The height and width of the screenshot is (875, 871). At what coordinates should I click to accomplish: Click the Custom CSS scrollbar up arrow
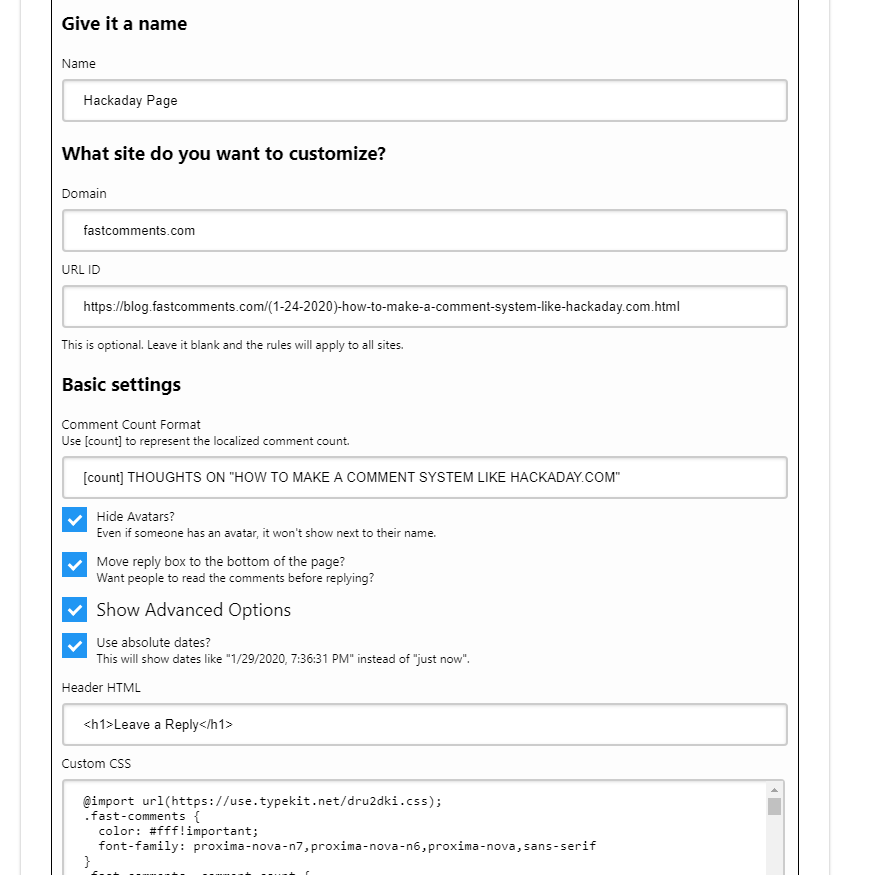coord(774,790)
